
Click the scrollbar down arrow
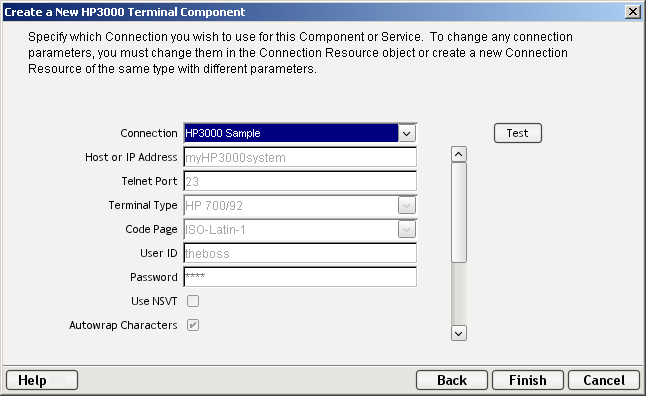click(x=459, y=333)
